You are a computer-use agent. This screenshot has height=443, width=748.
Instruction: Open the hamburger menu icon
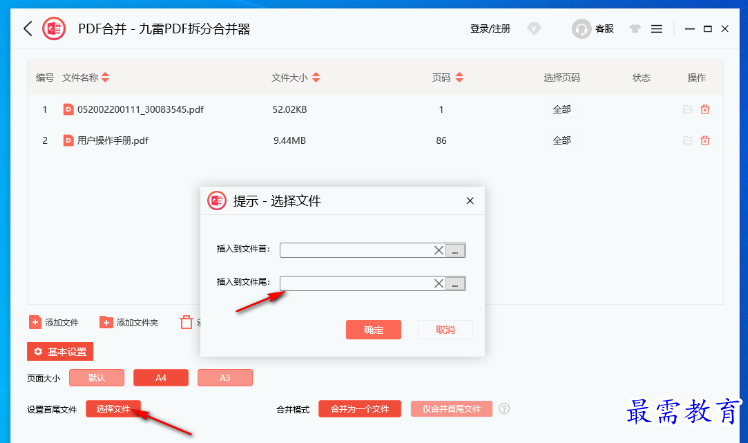pyautogui.click(x=656, y=29)
